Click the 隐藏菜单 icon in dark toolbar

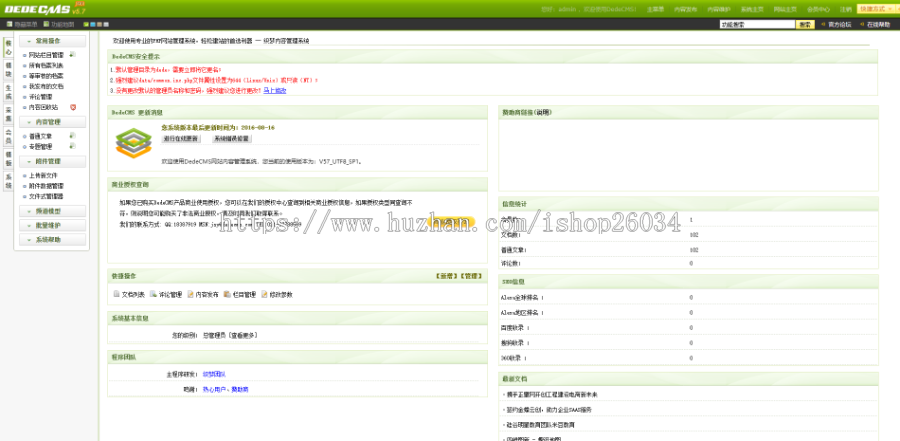pos(9,24)
